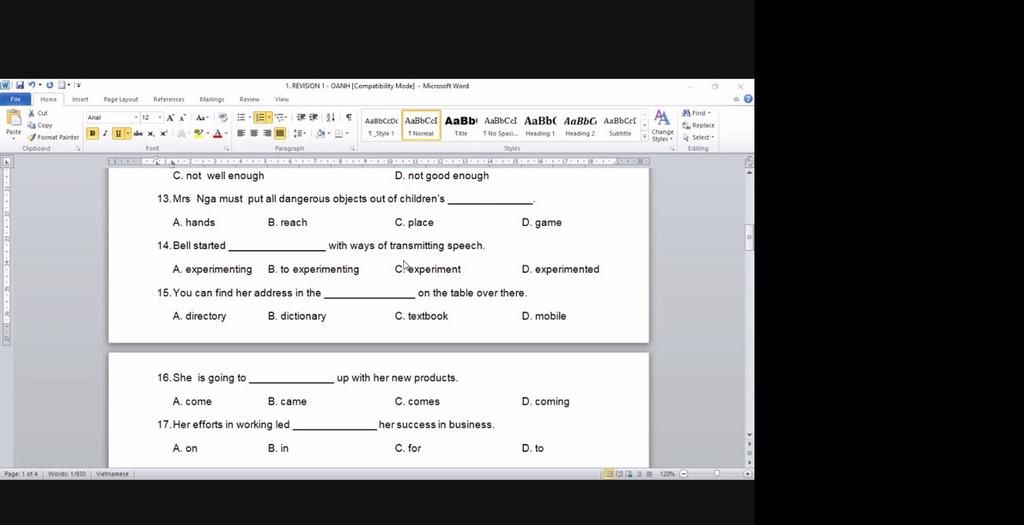The image size is (1024, 525).
Task: Cut the selection with Cut
Action: pos(39,113)
